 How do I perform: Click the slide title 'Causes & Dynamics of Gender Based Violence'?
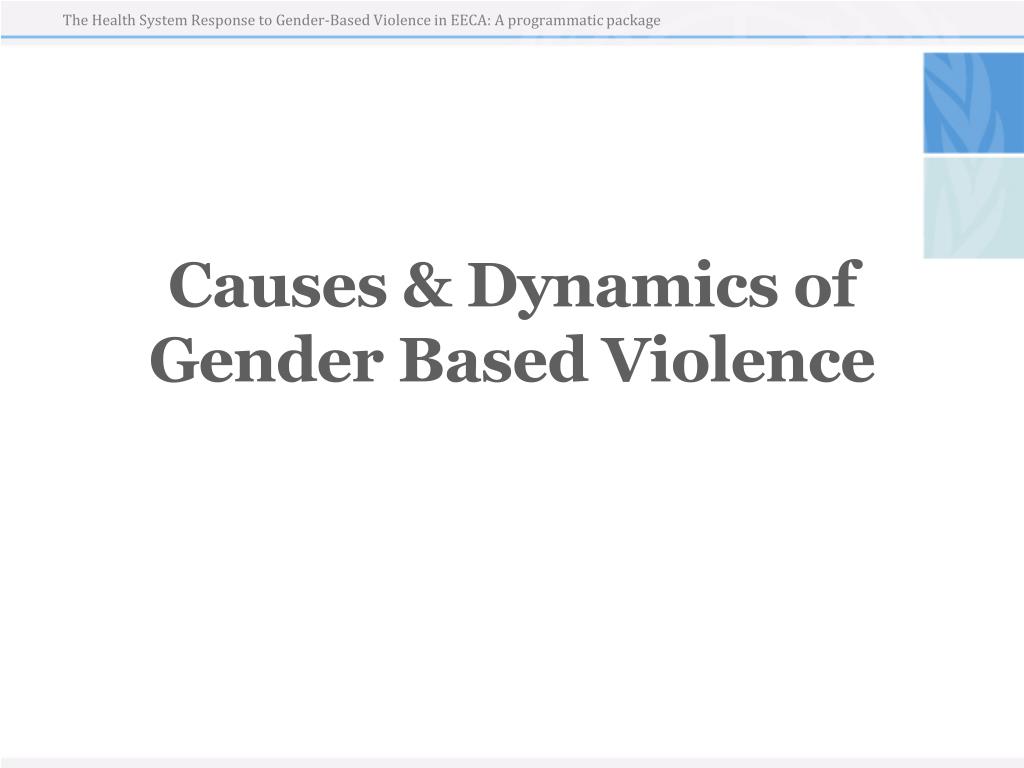pyautogui.click(x=512, y=321)
